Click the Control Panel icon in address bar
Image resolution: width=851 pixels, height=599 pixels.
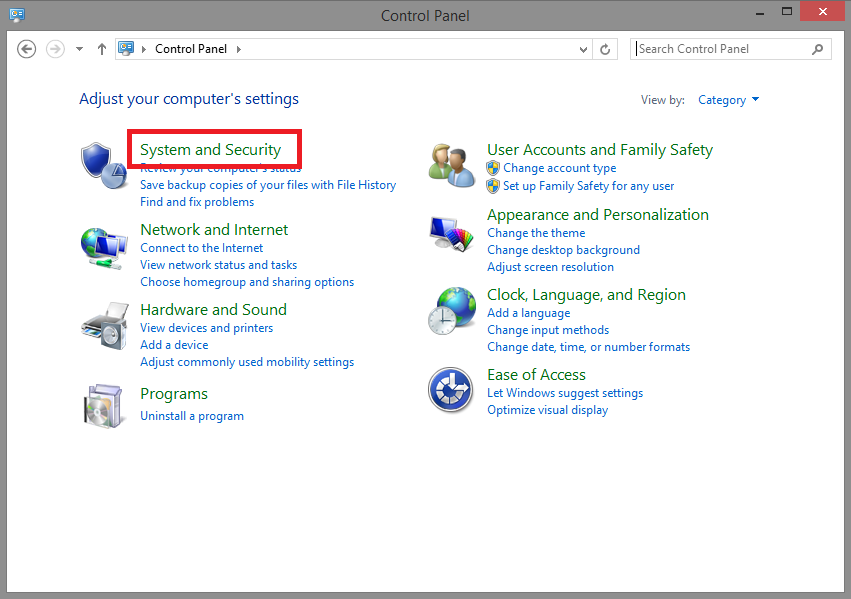pyautogui.click(x=126, y=49)
